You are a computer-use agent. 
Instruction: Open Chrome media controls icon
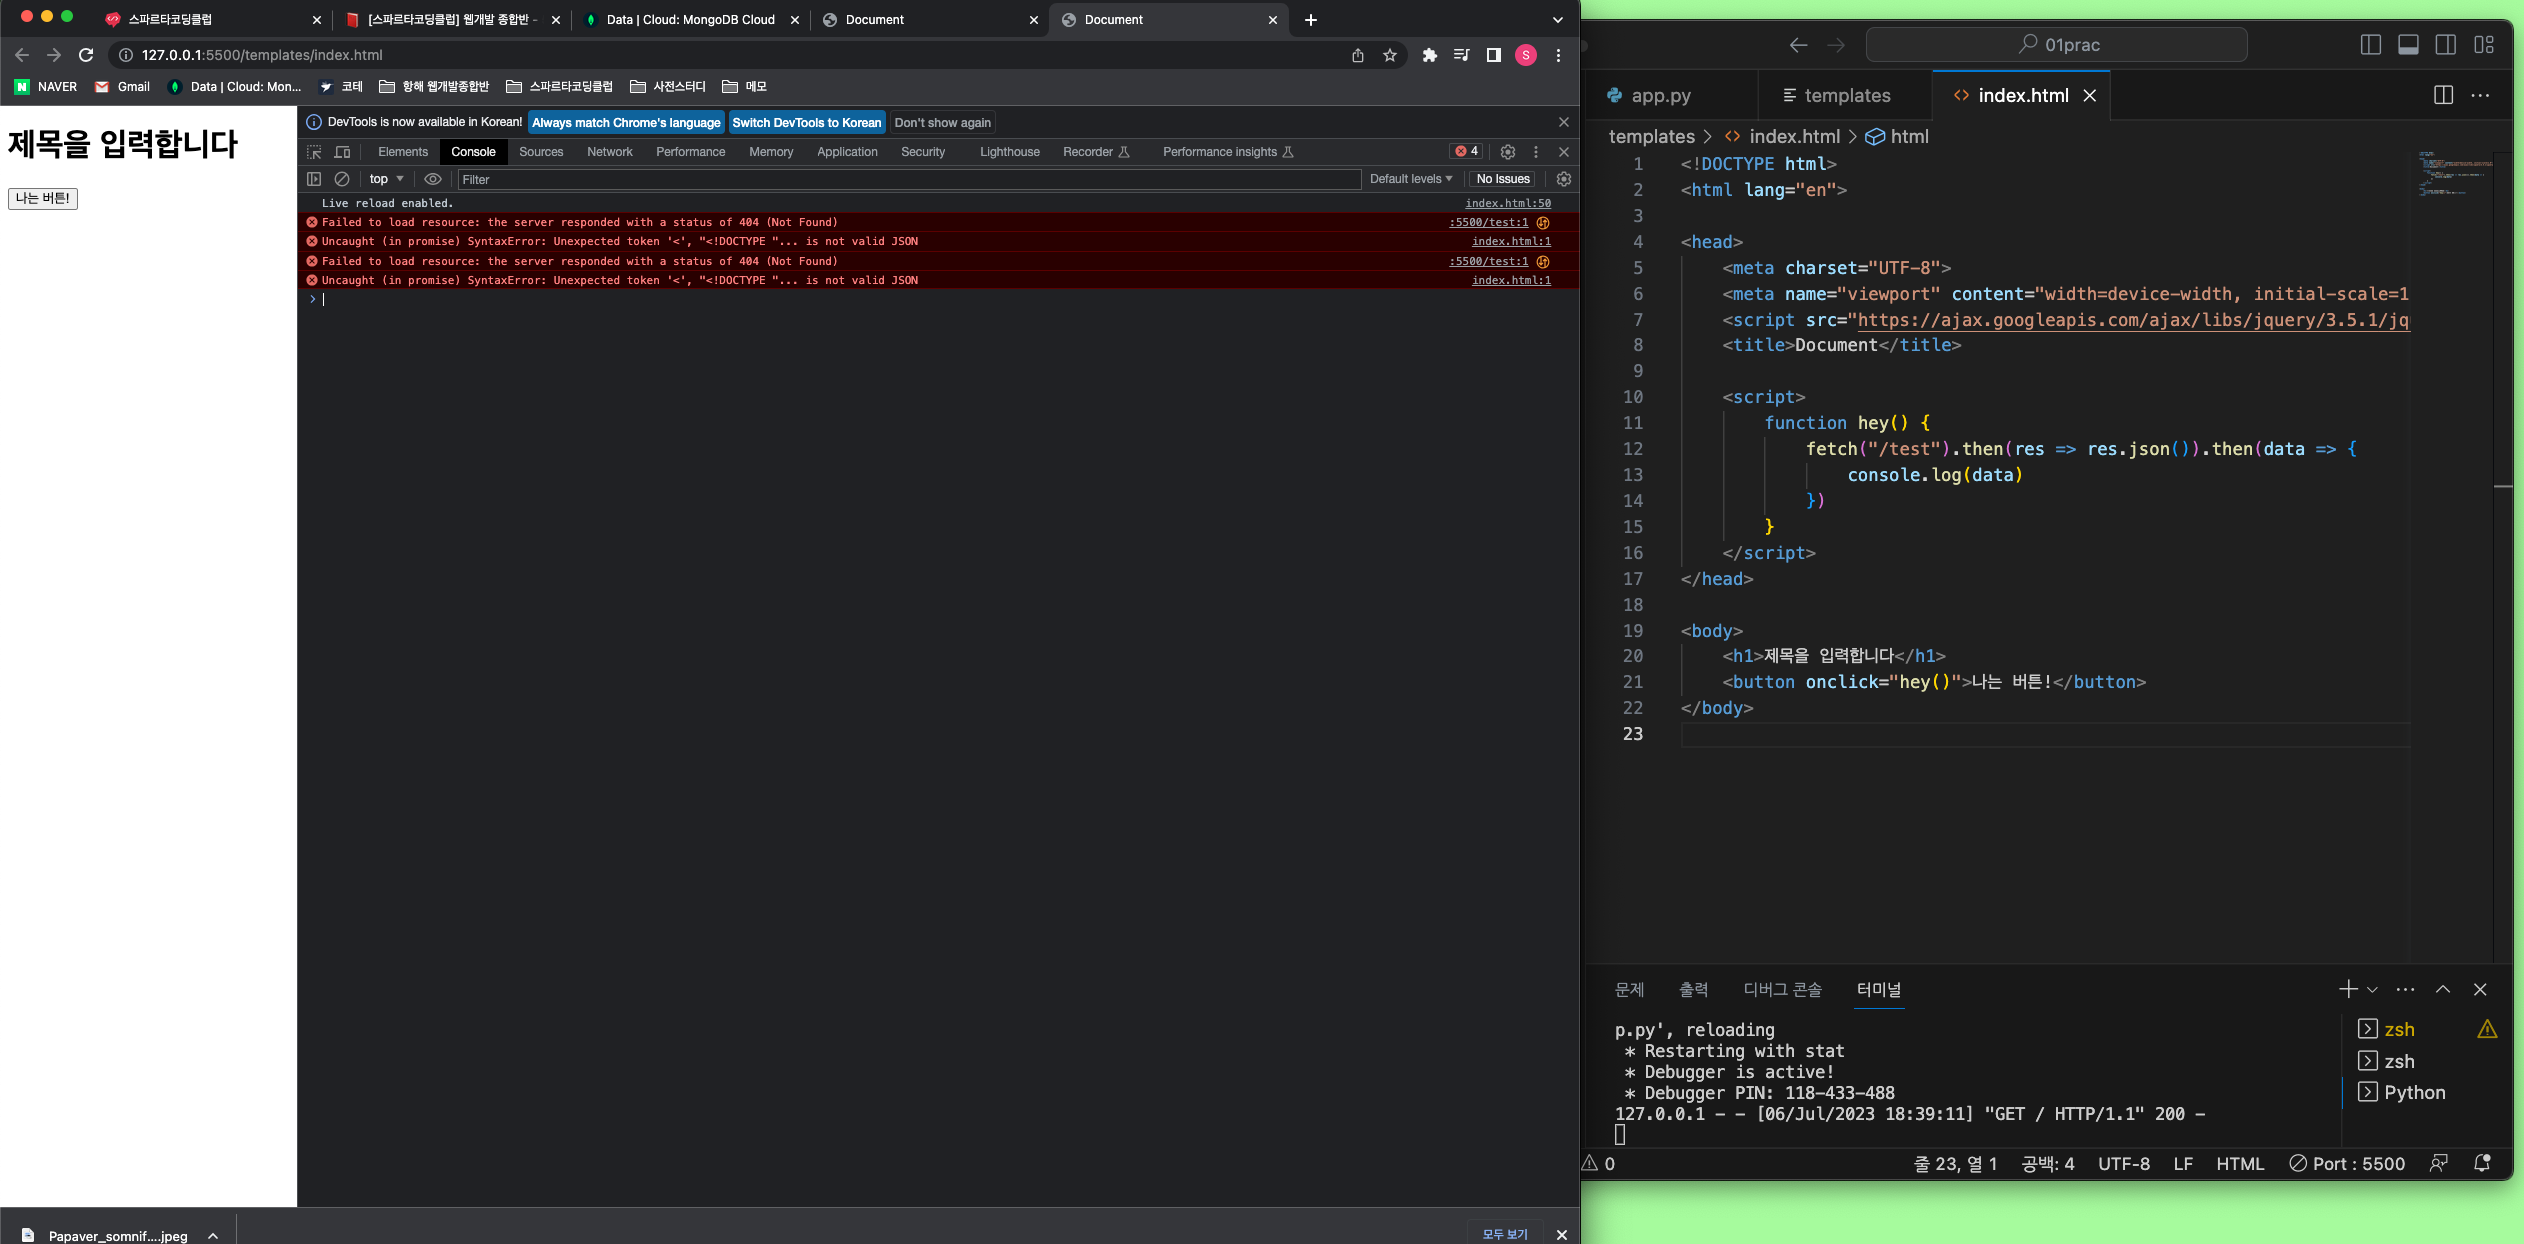pos(1462,55)
